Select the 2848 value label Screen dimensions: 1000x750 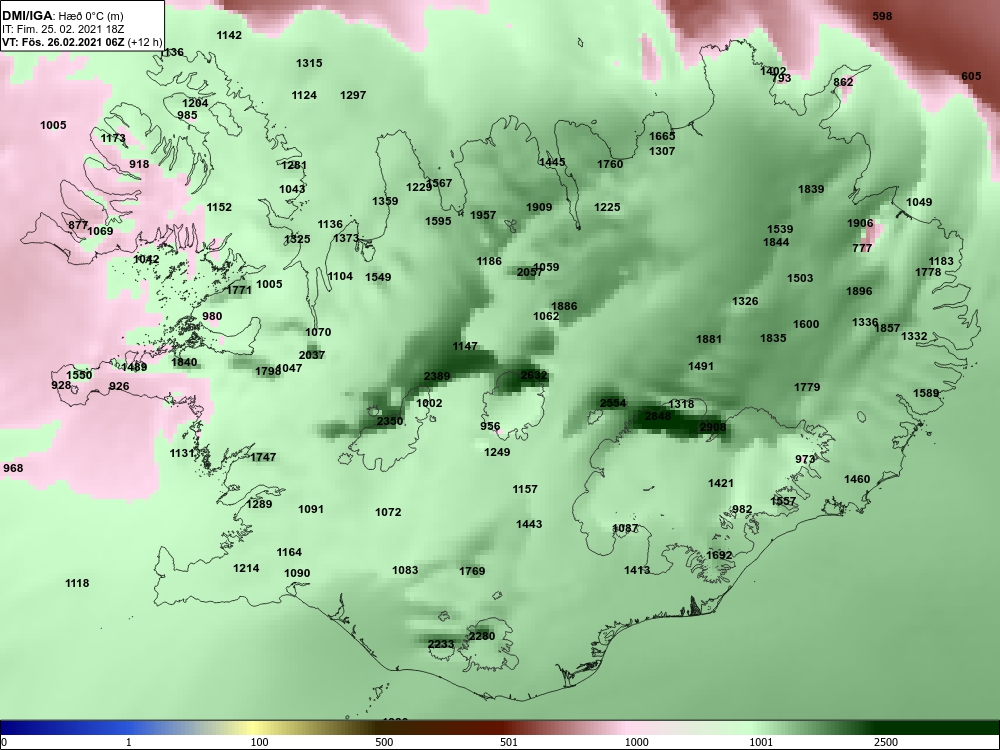(658, 416)
